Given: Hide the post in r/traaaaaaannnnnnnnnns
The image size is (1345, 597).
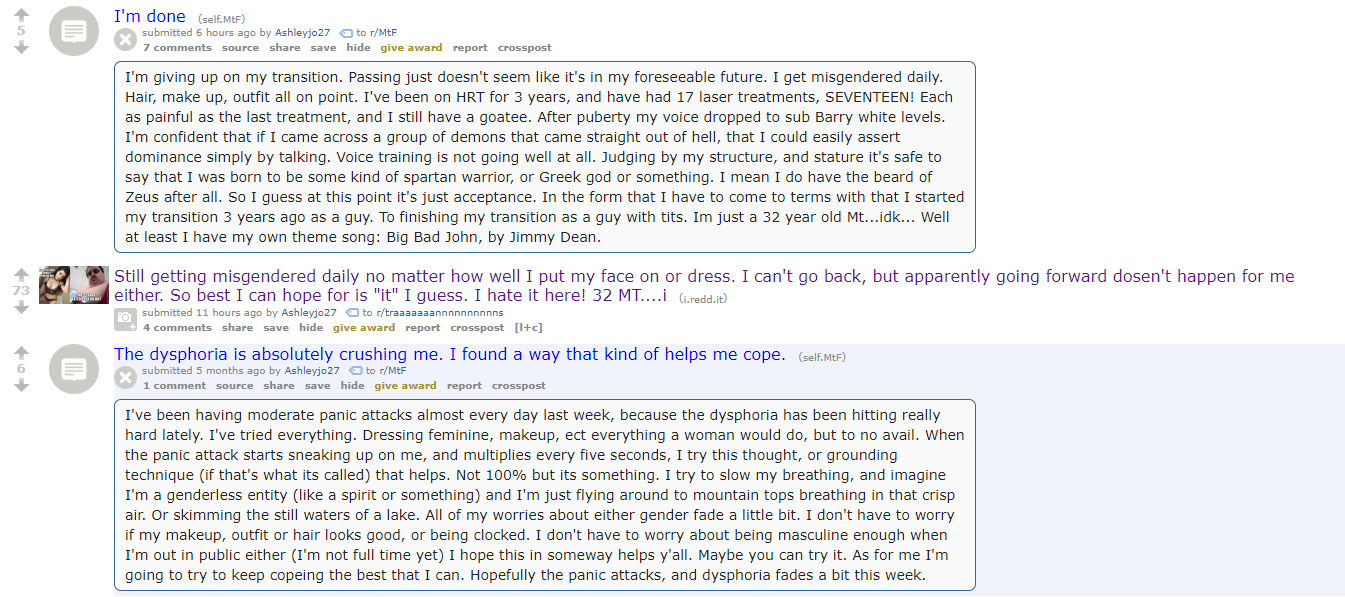Looking at the screenshot, I should (311, 328).
